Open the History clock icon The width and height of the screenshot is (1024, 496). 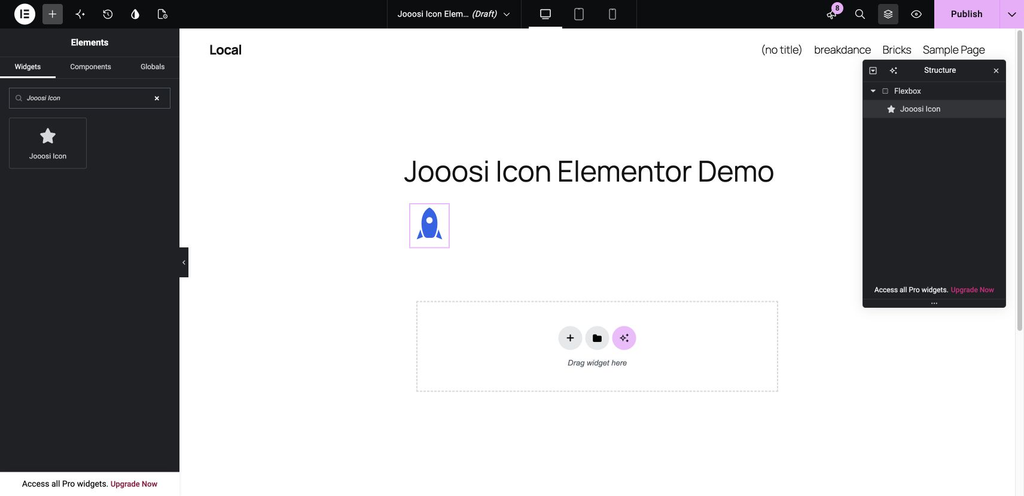tap(108, 14)
